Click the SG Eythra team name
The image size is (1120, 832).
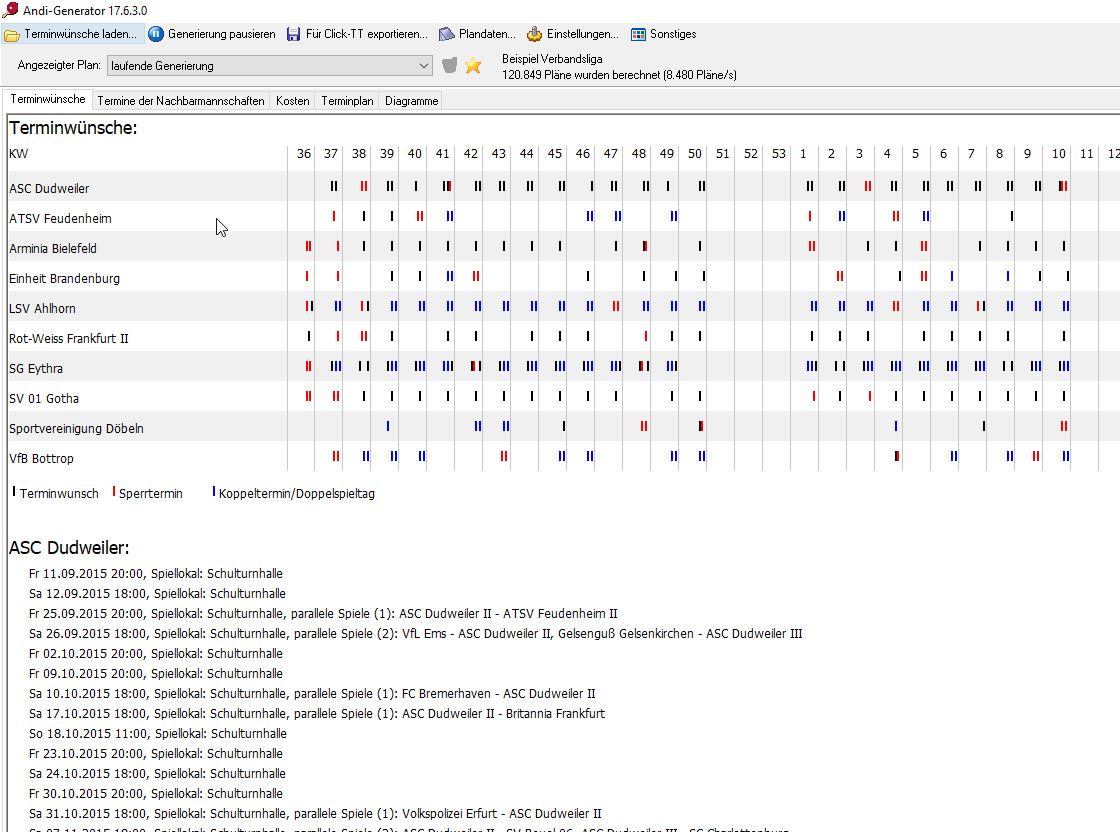(x=36, y=368)
